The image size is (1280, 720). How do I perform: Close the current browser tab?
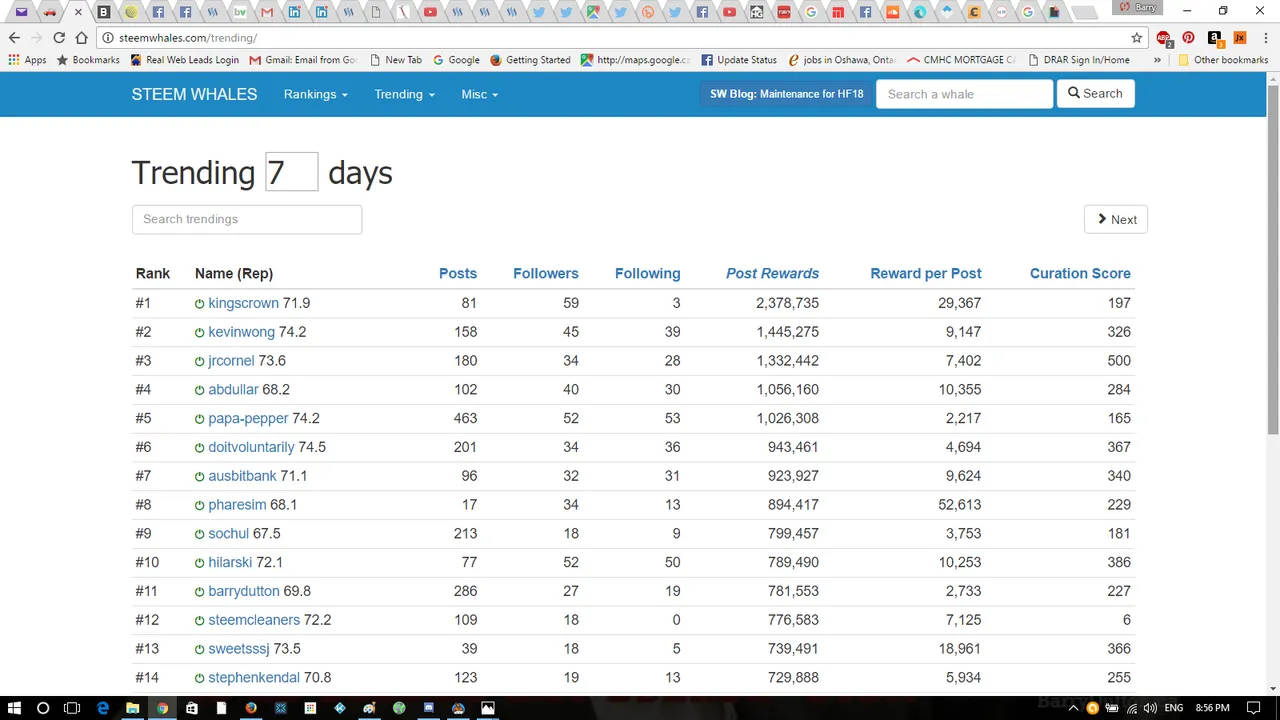pyautogui.click(x=78, y=12)
